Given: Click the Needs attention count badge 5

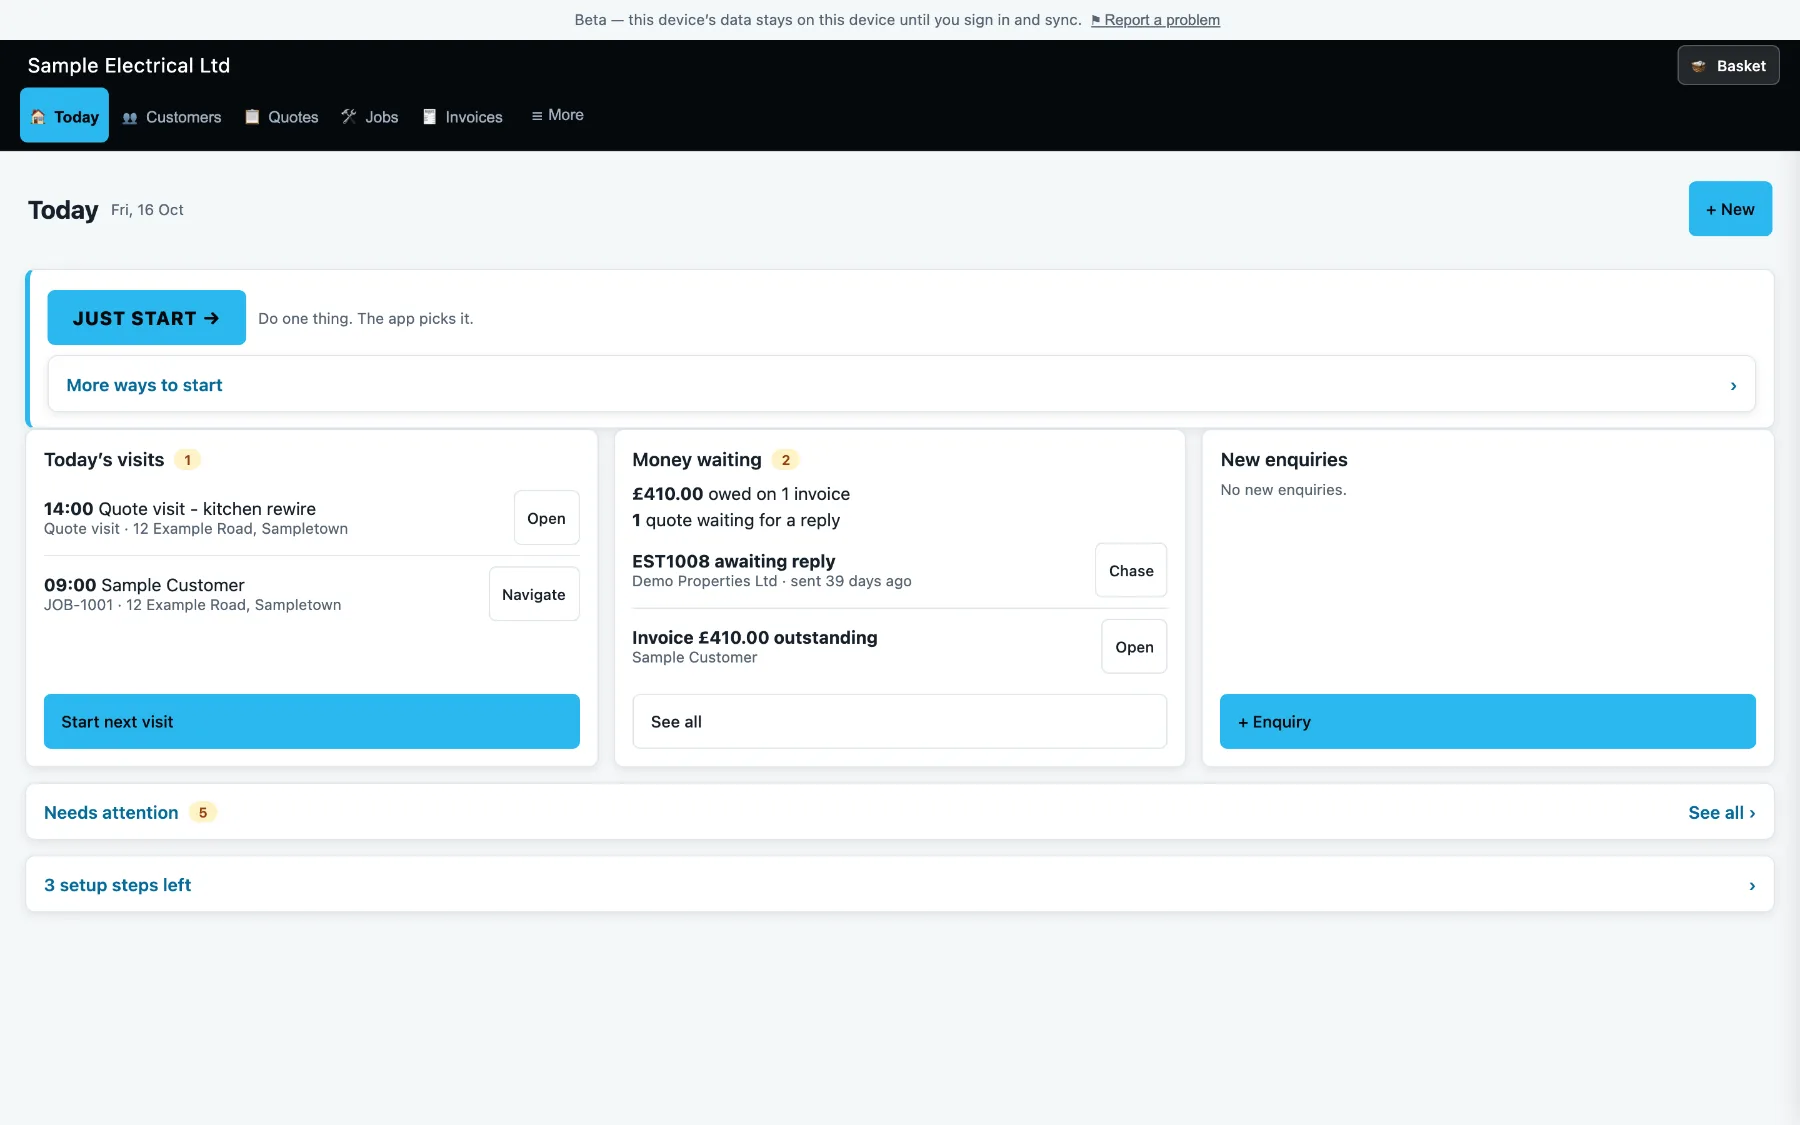Looking at the screenshot, I should pos(202,812).
